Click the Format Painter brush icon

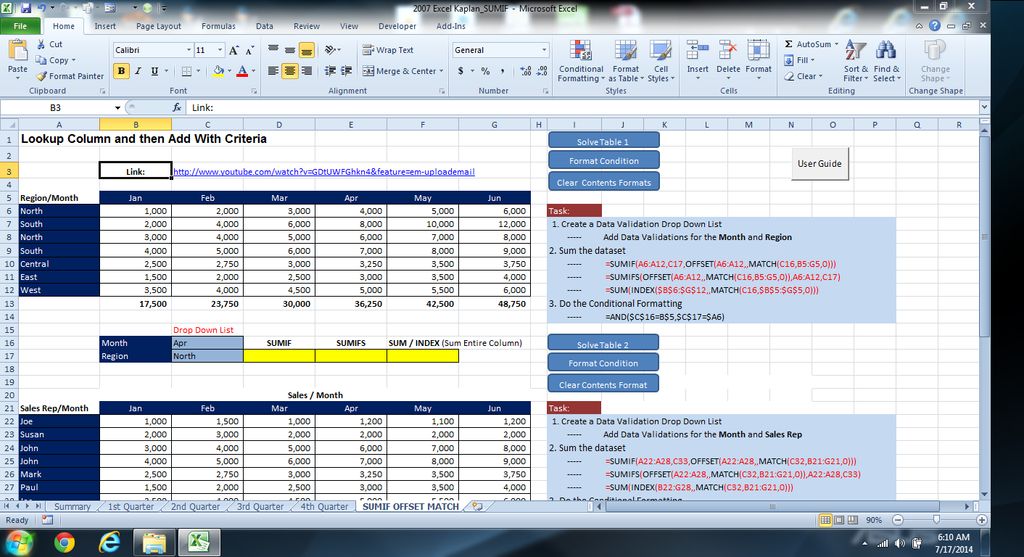[x=42, y=76]
